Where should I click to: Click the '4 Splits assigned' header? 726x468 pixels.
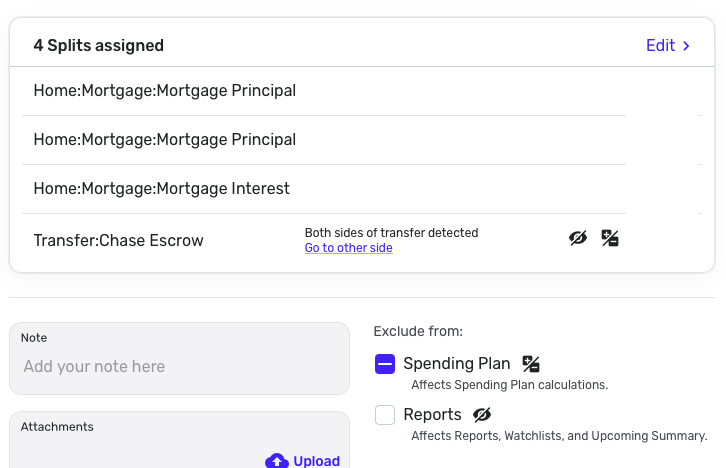coord(98,46)
